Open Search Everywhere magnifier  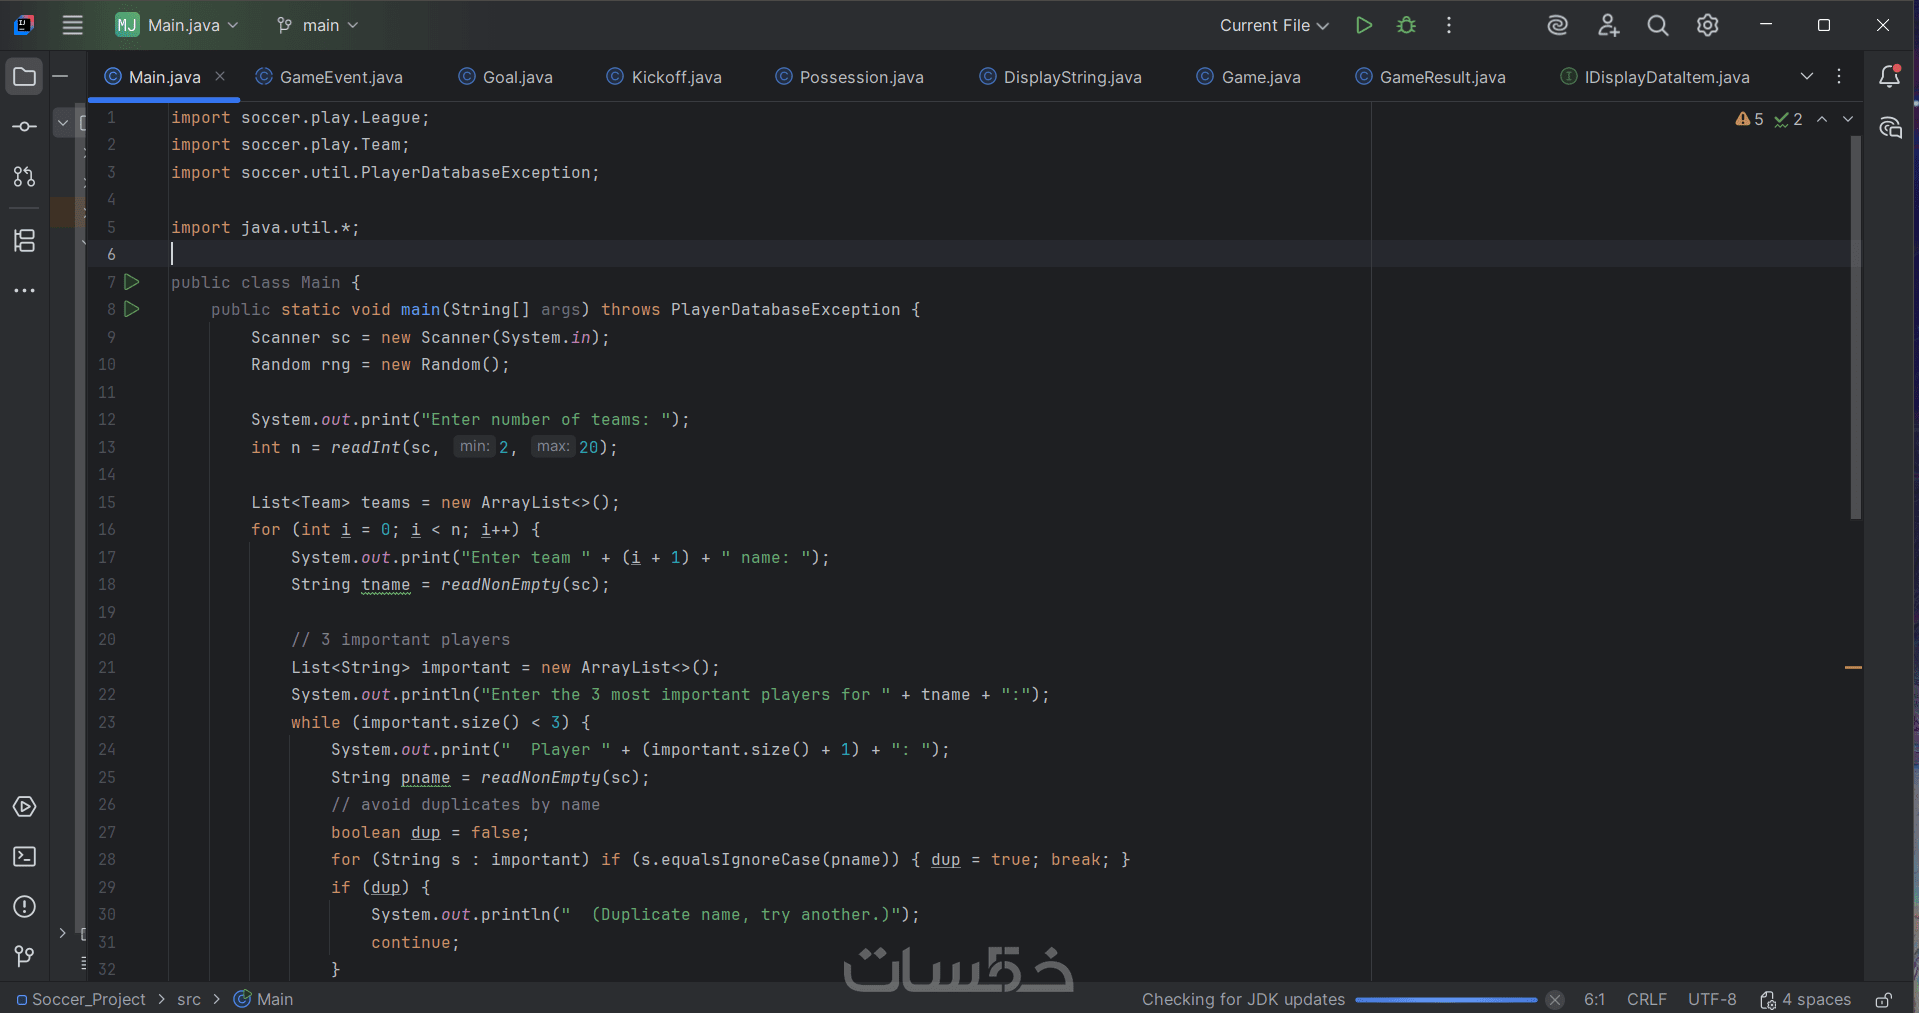[1658, 25]
